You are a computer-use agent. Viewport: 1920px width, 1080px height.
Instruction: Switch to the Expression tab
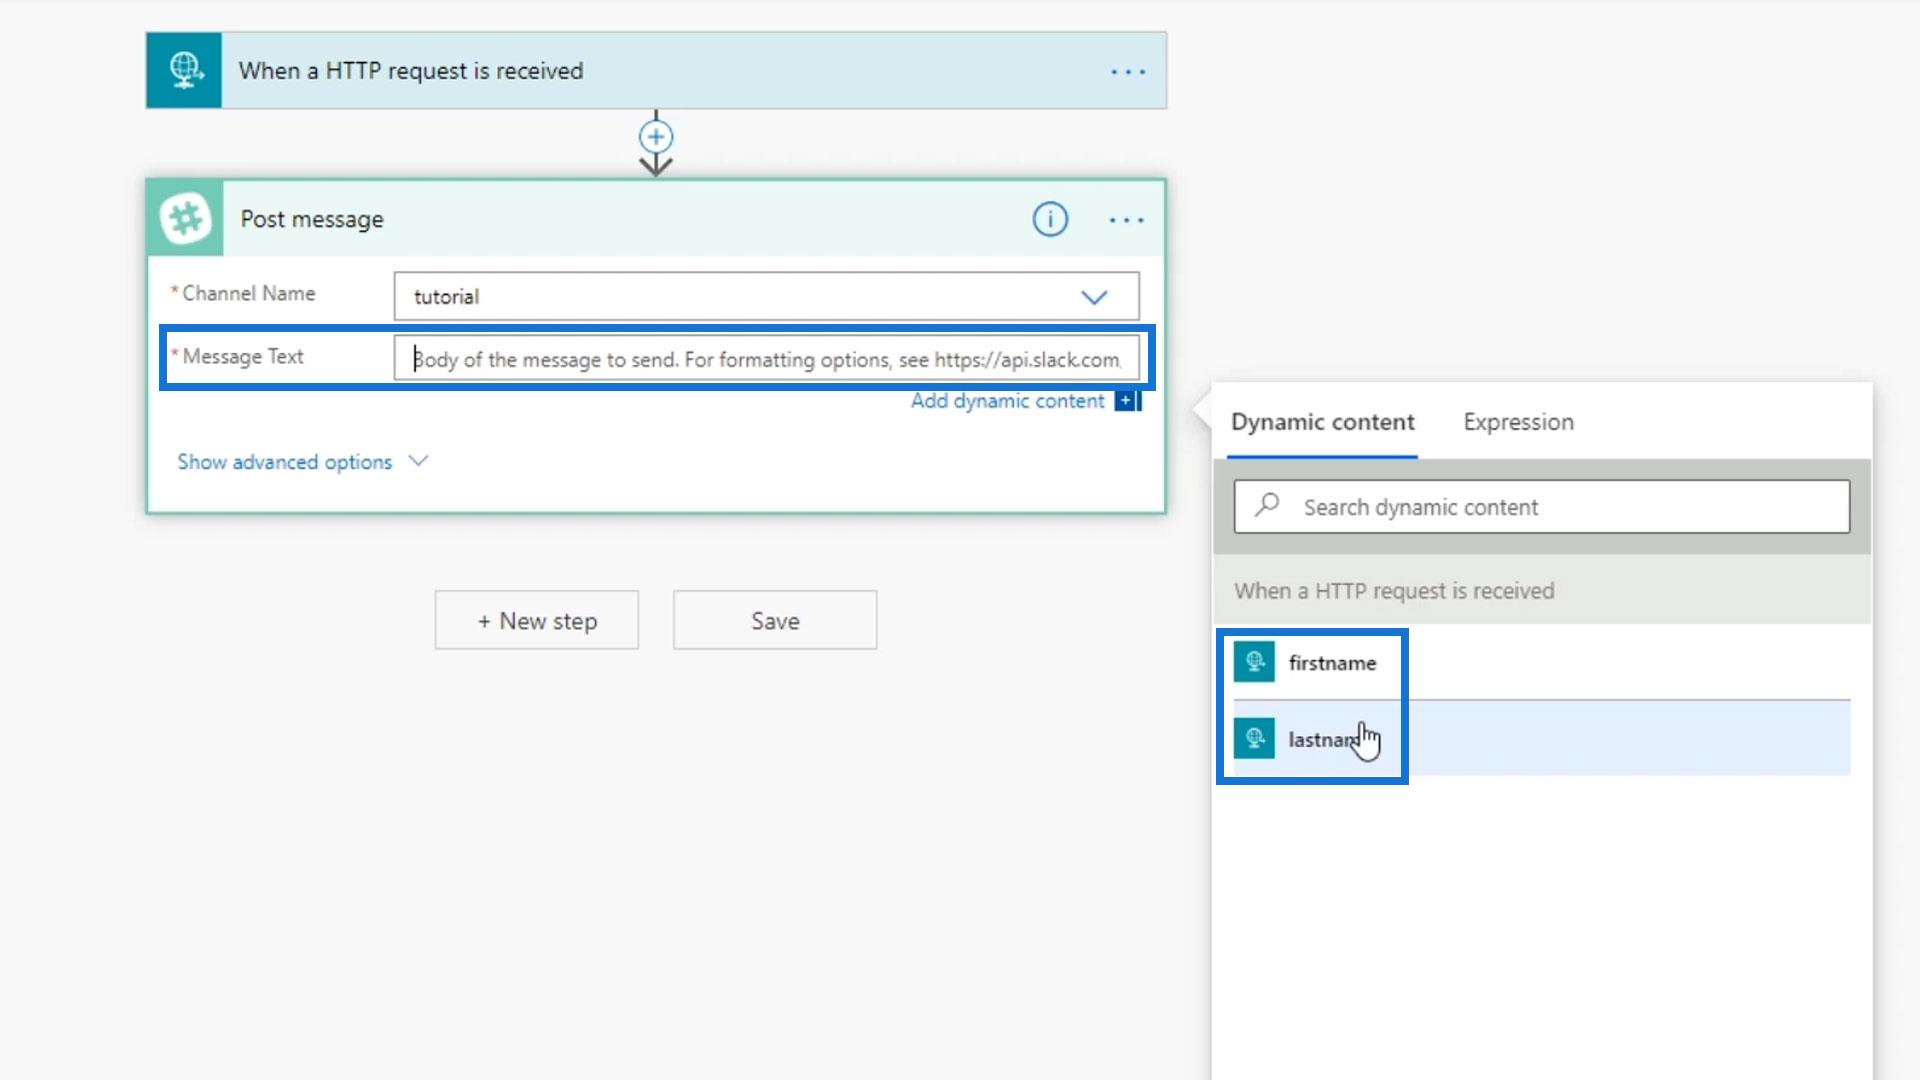[x=1518, y=422]
